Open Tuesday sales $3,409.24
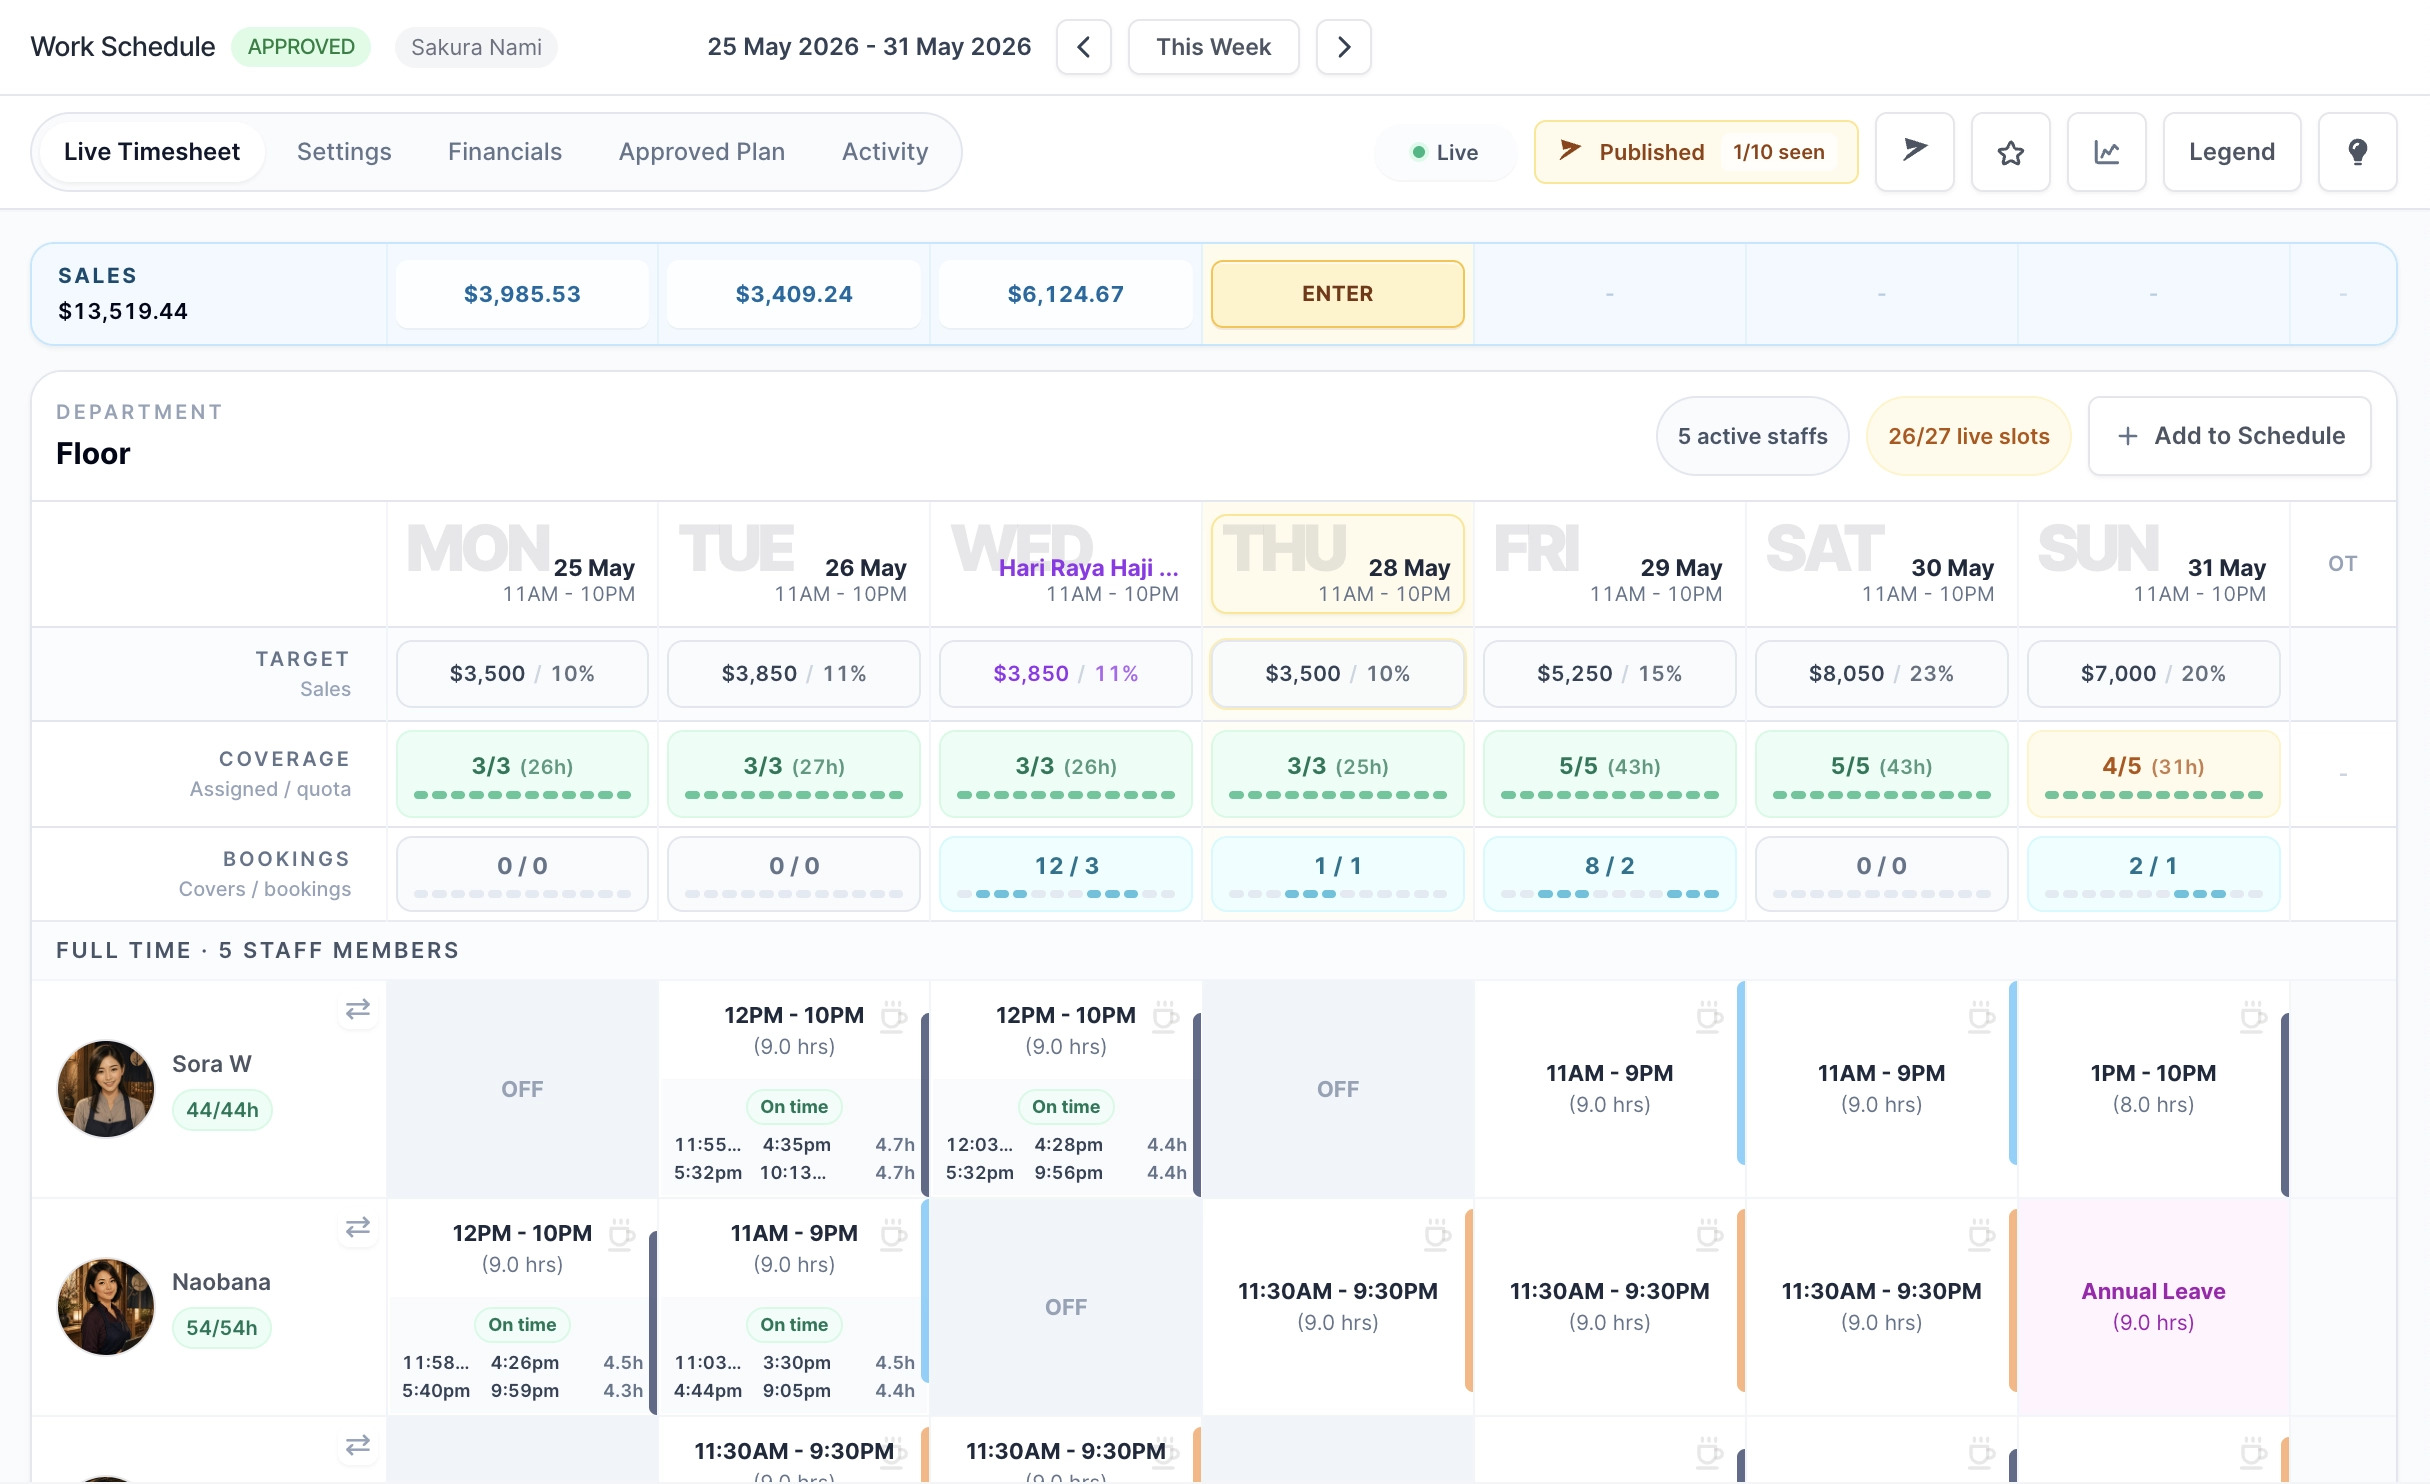The image size is (2430, 1484). pyautogui.click(x=794, y=294)
